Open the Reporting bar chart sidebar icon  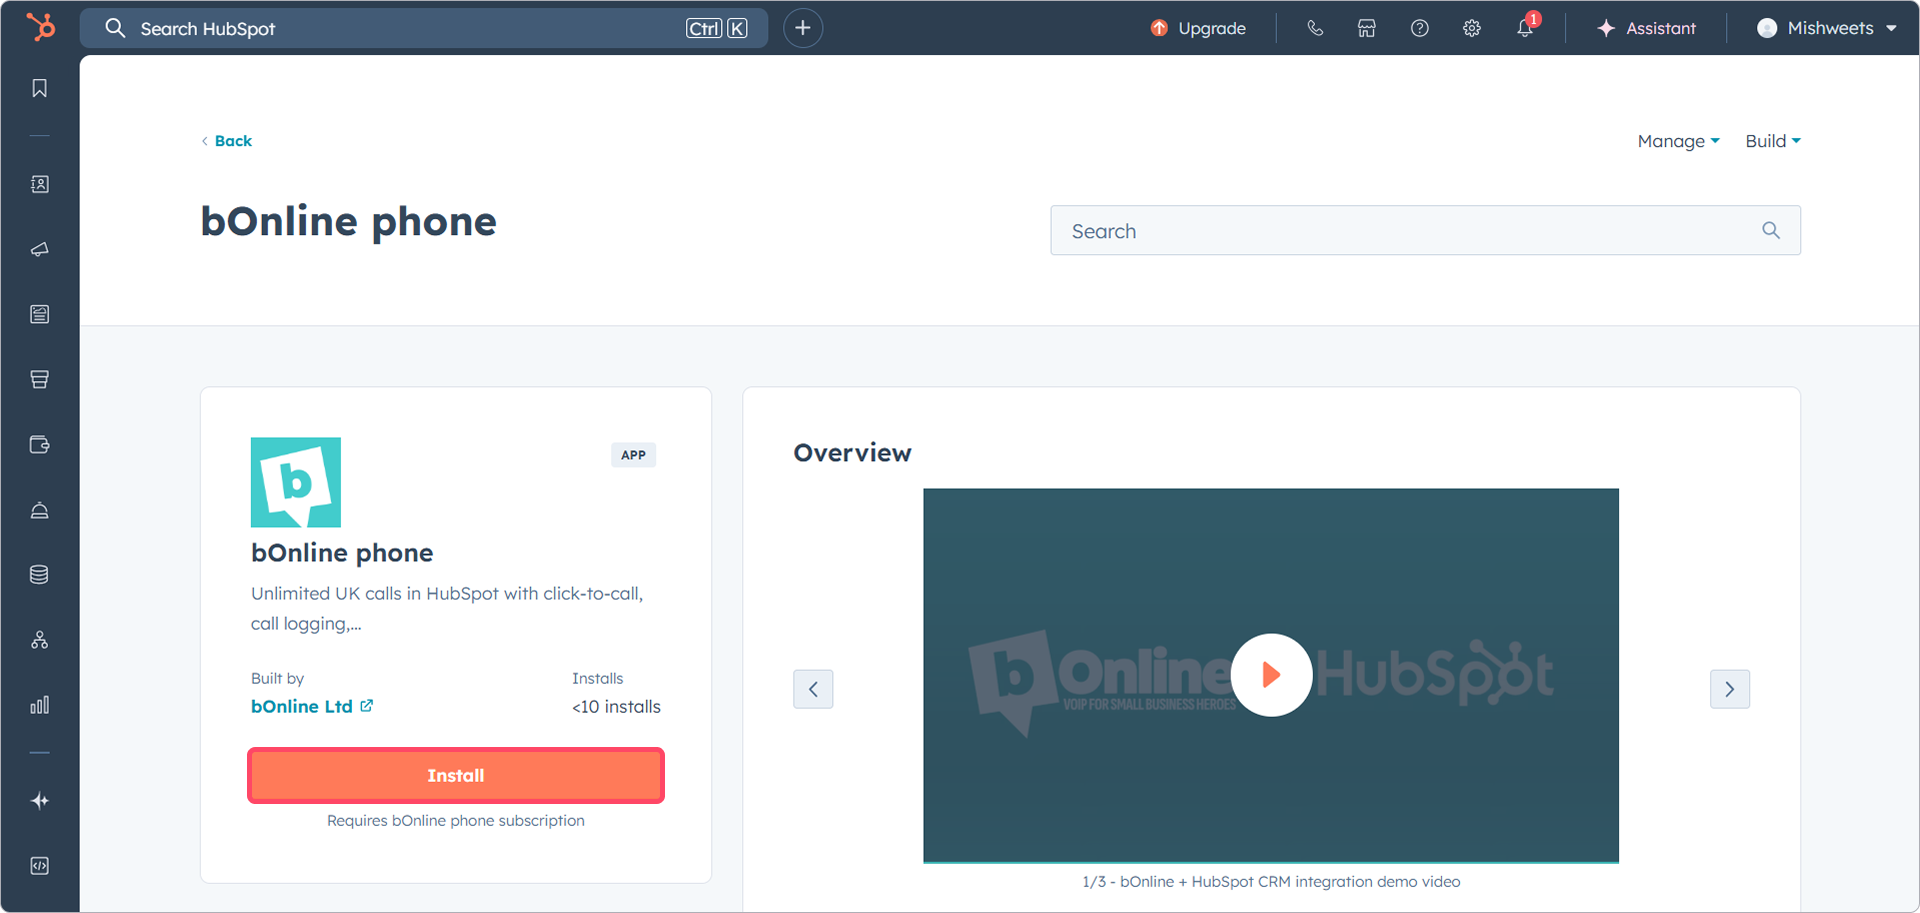[40, 705]
